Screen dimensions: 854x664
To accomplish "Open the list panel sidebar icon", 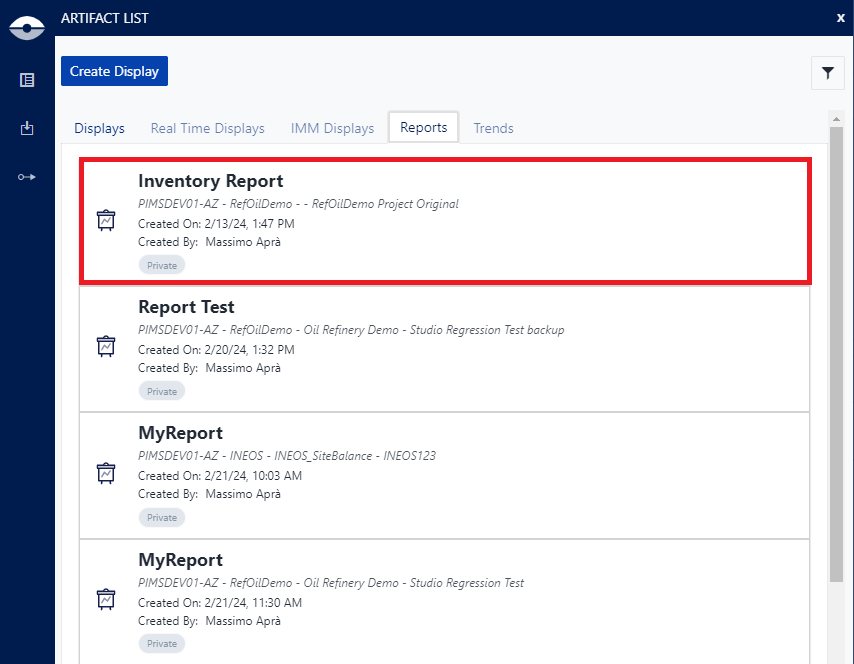I will pyautogui.click(x=27, y=80).
